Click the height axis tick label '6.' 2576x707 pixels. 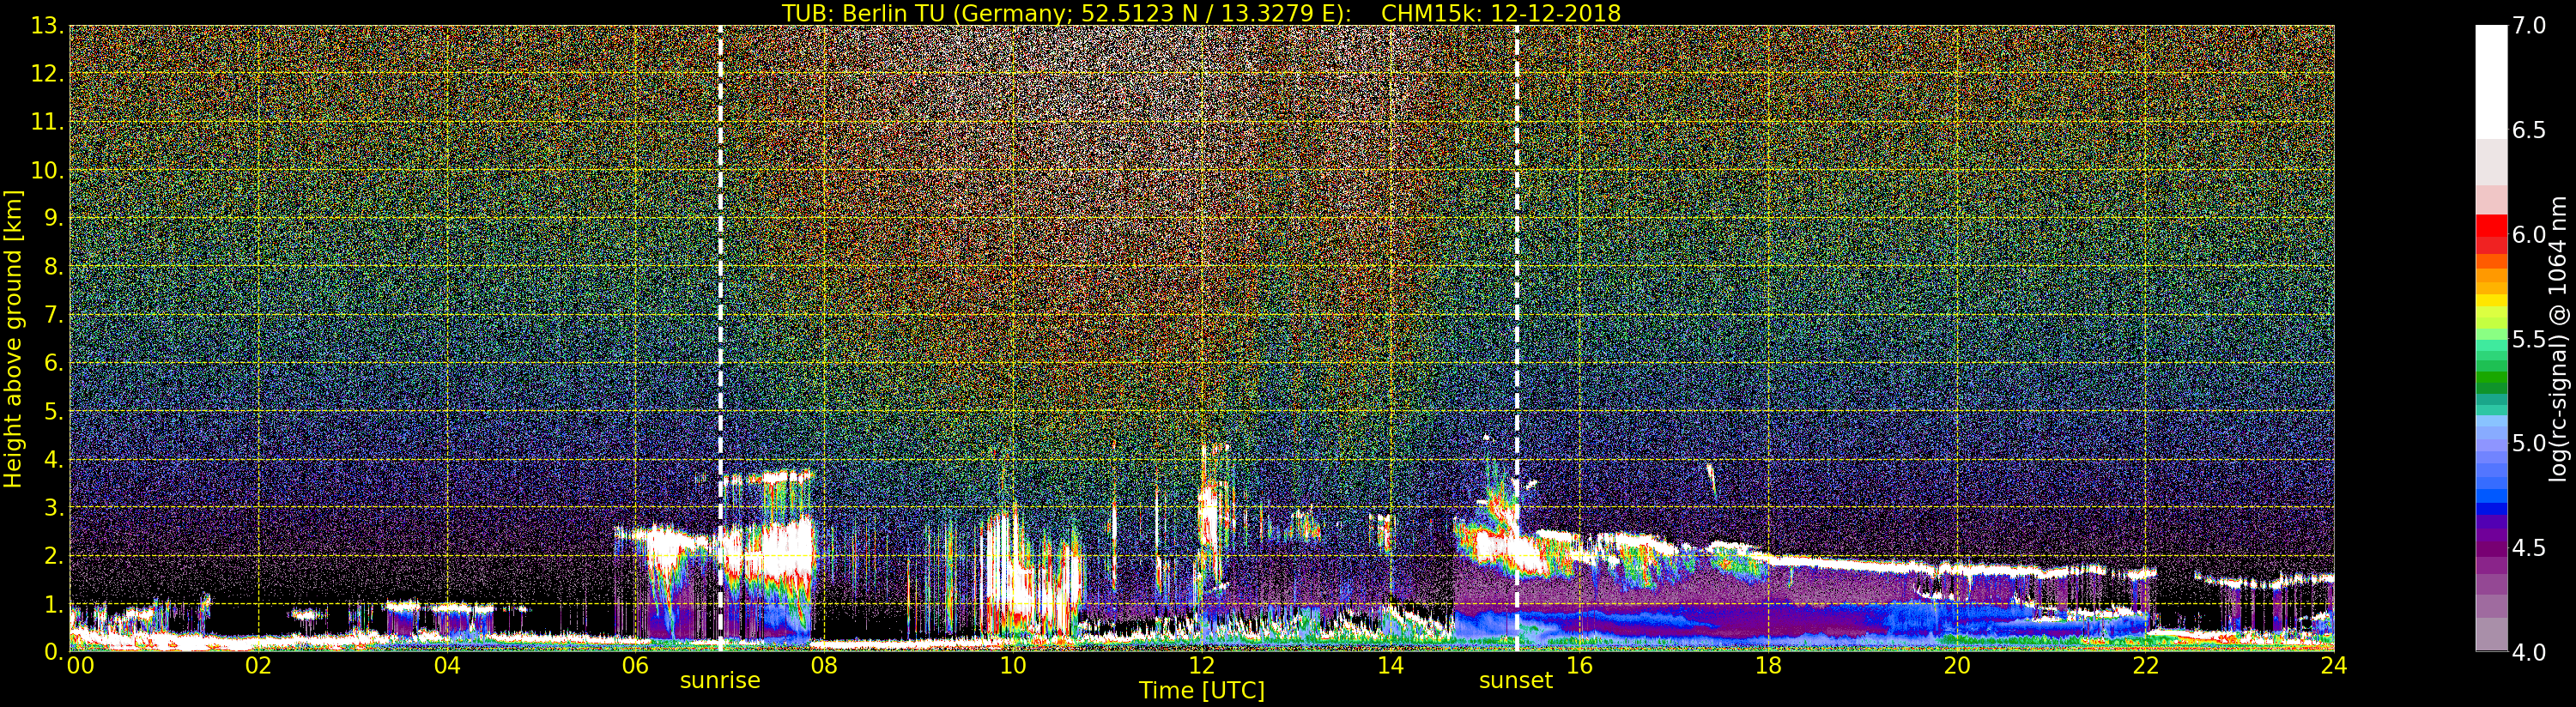pos(54,363)
